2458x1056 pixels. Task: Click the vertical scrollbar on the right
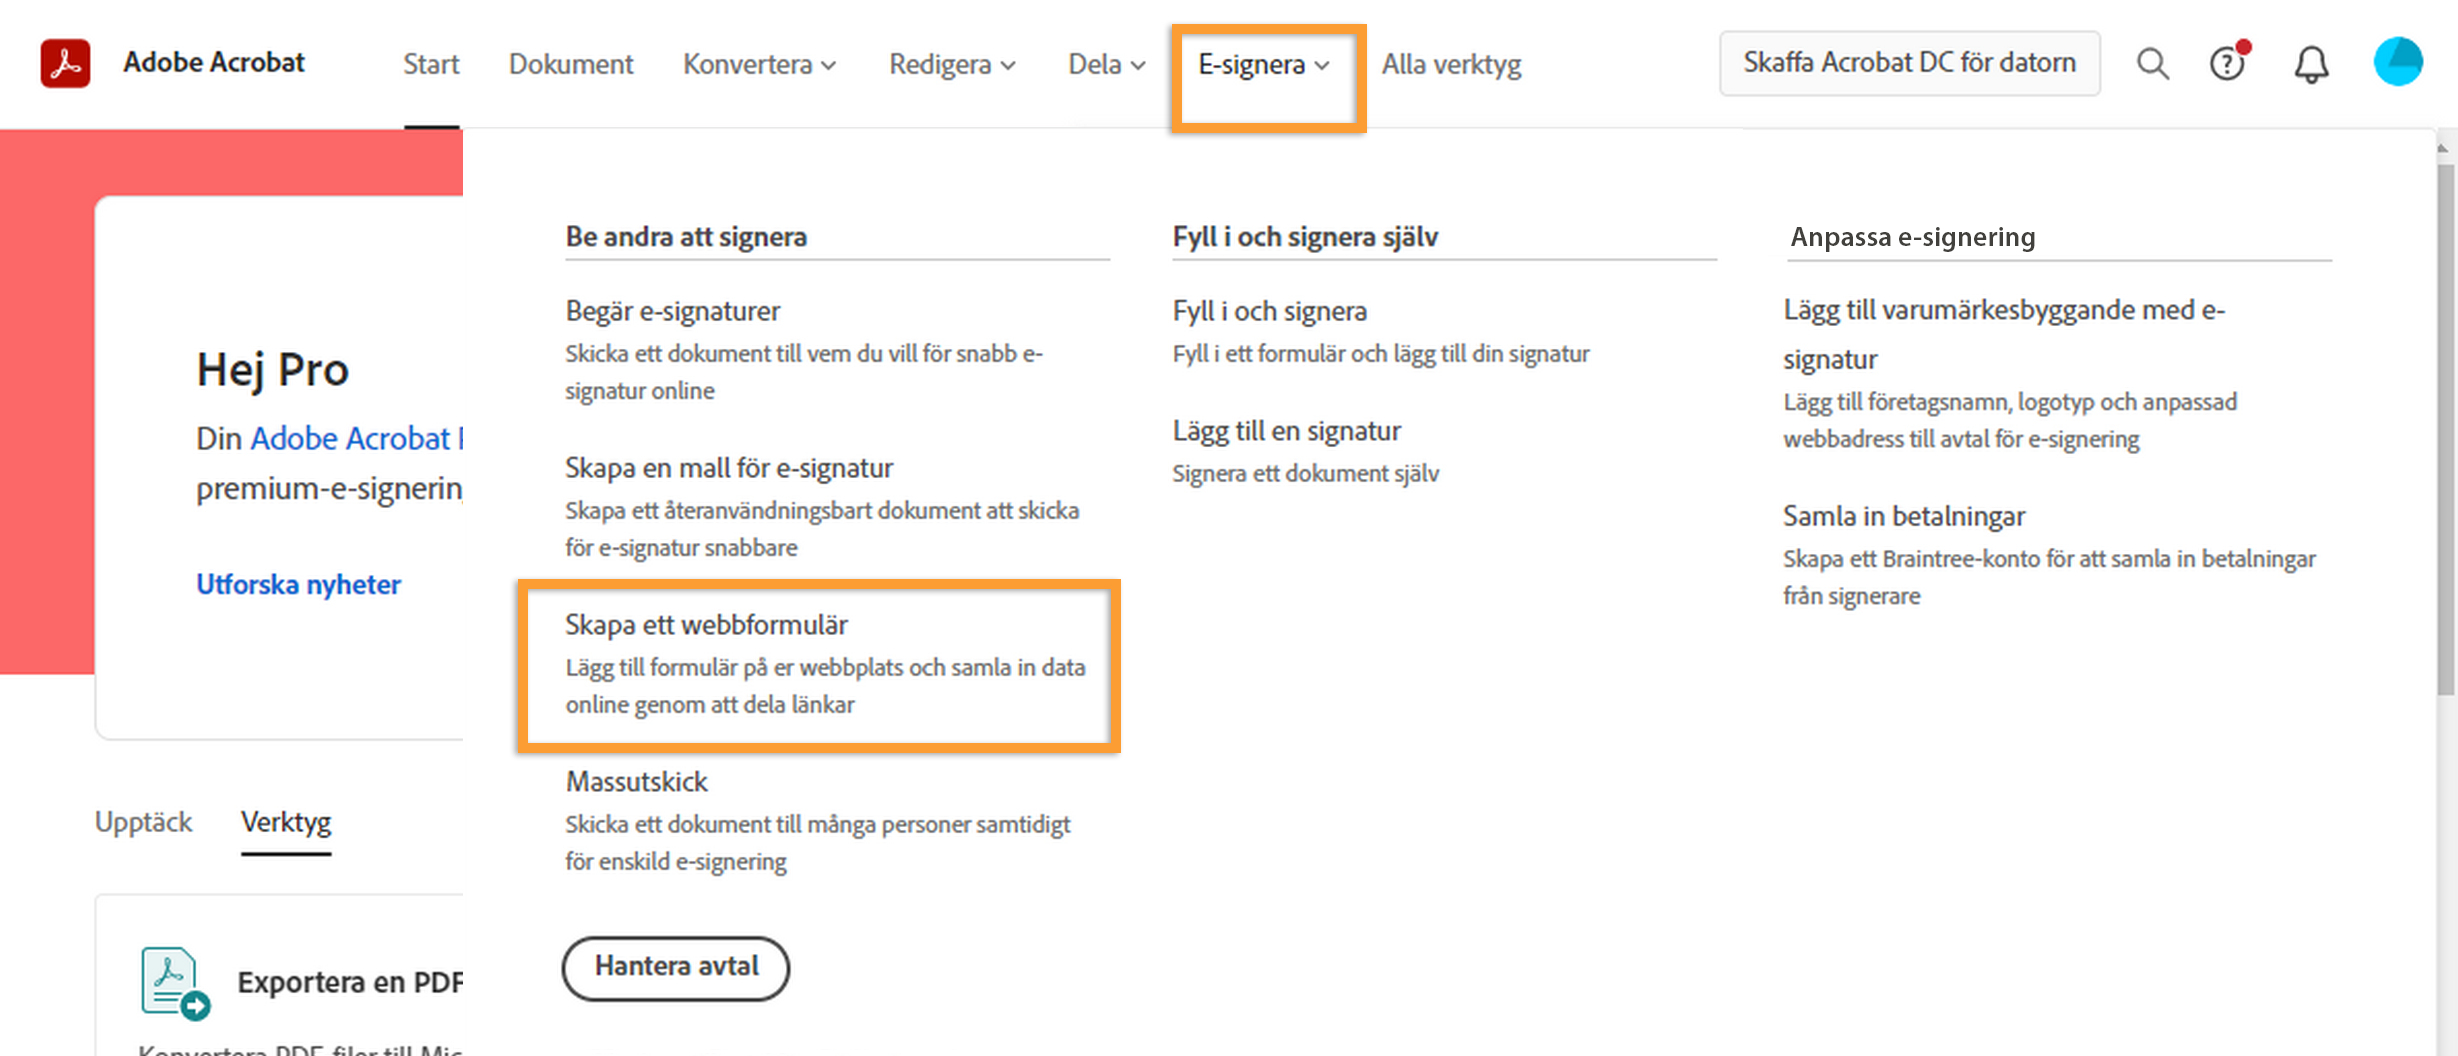[2445, 430]
